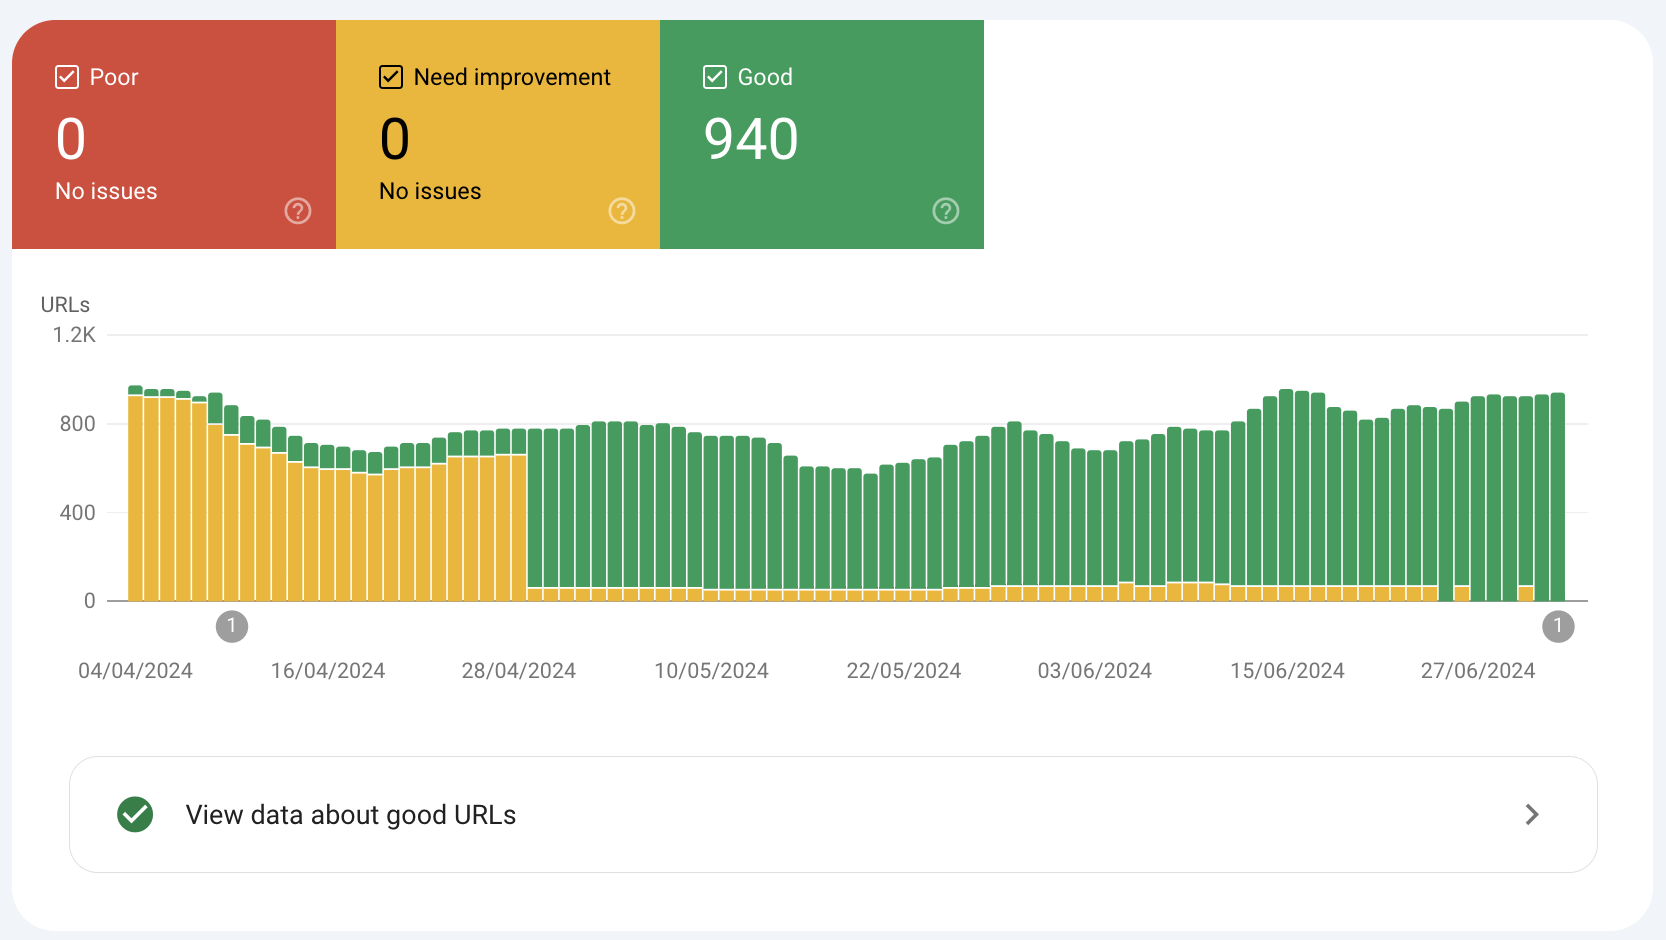The width and height of the screenshot is (1666, 940).
Task: Click the help icon on the Poor card
Action: coord(298,211)
